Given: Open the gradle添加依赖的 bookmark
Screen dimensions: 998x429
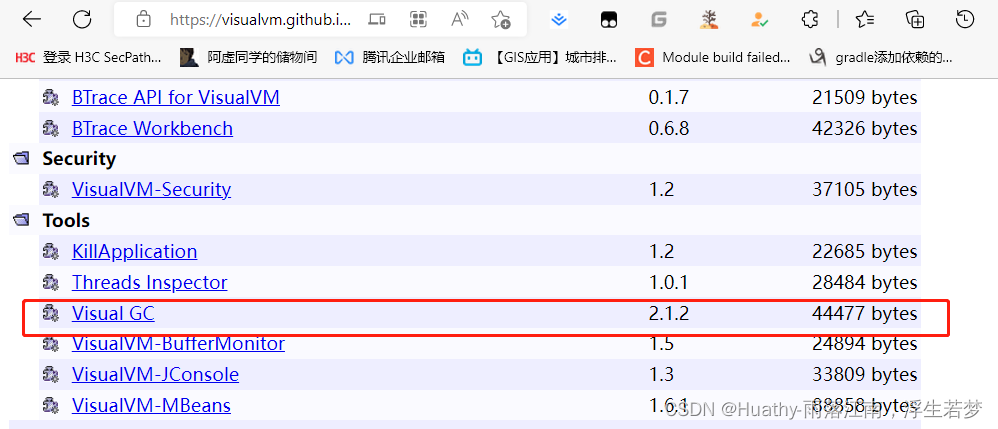Looking at the screenshot, I should [x=880, y=57].
